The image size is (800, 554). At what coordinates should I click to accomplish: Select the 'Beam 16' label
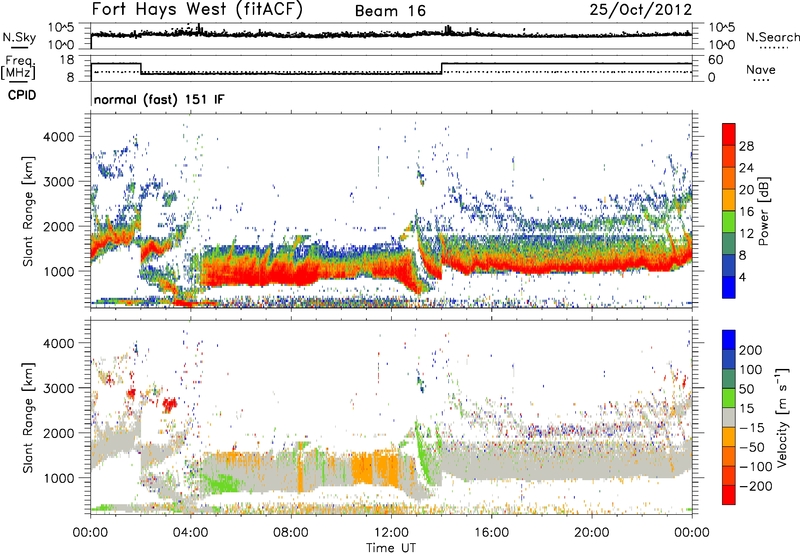(x=390, y=11)
